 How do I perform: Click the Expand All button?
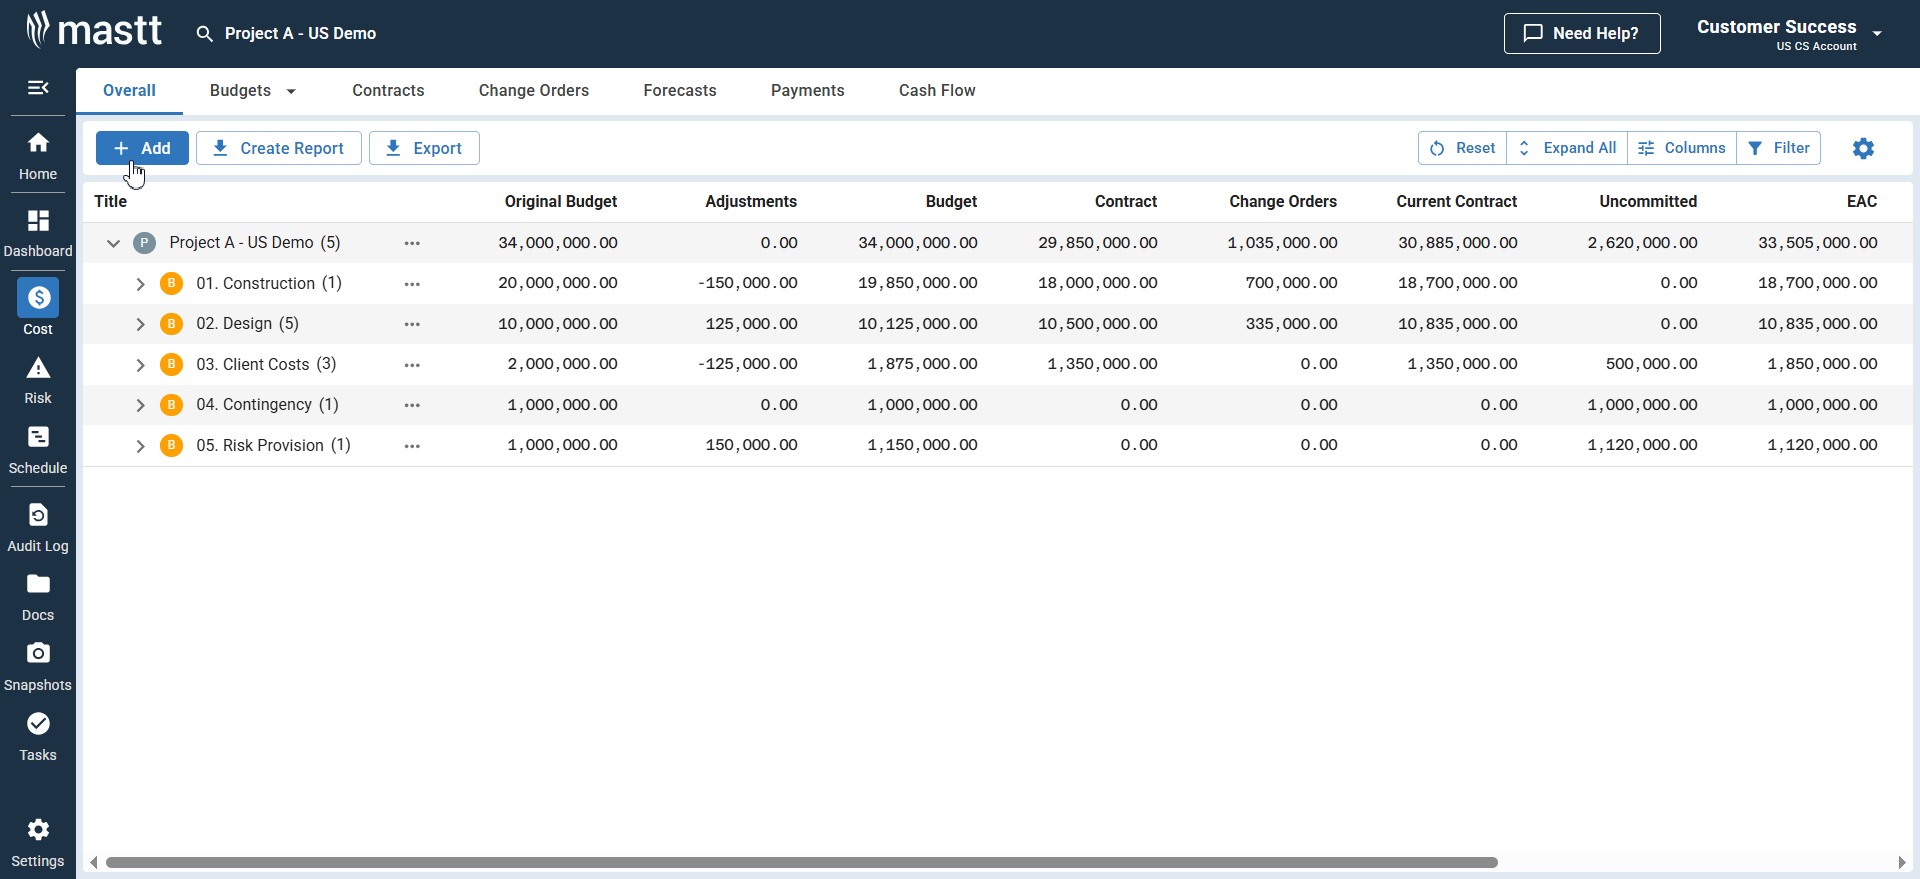[1567, 148]
